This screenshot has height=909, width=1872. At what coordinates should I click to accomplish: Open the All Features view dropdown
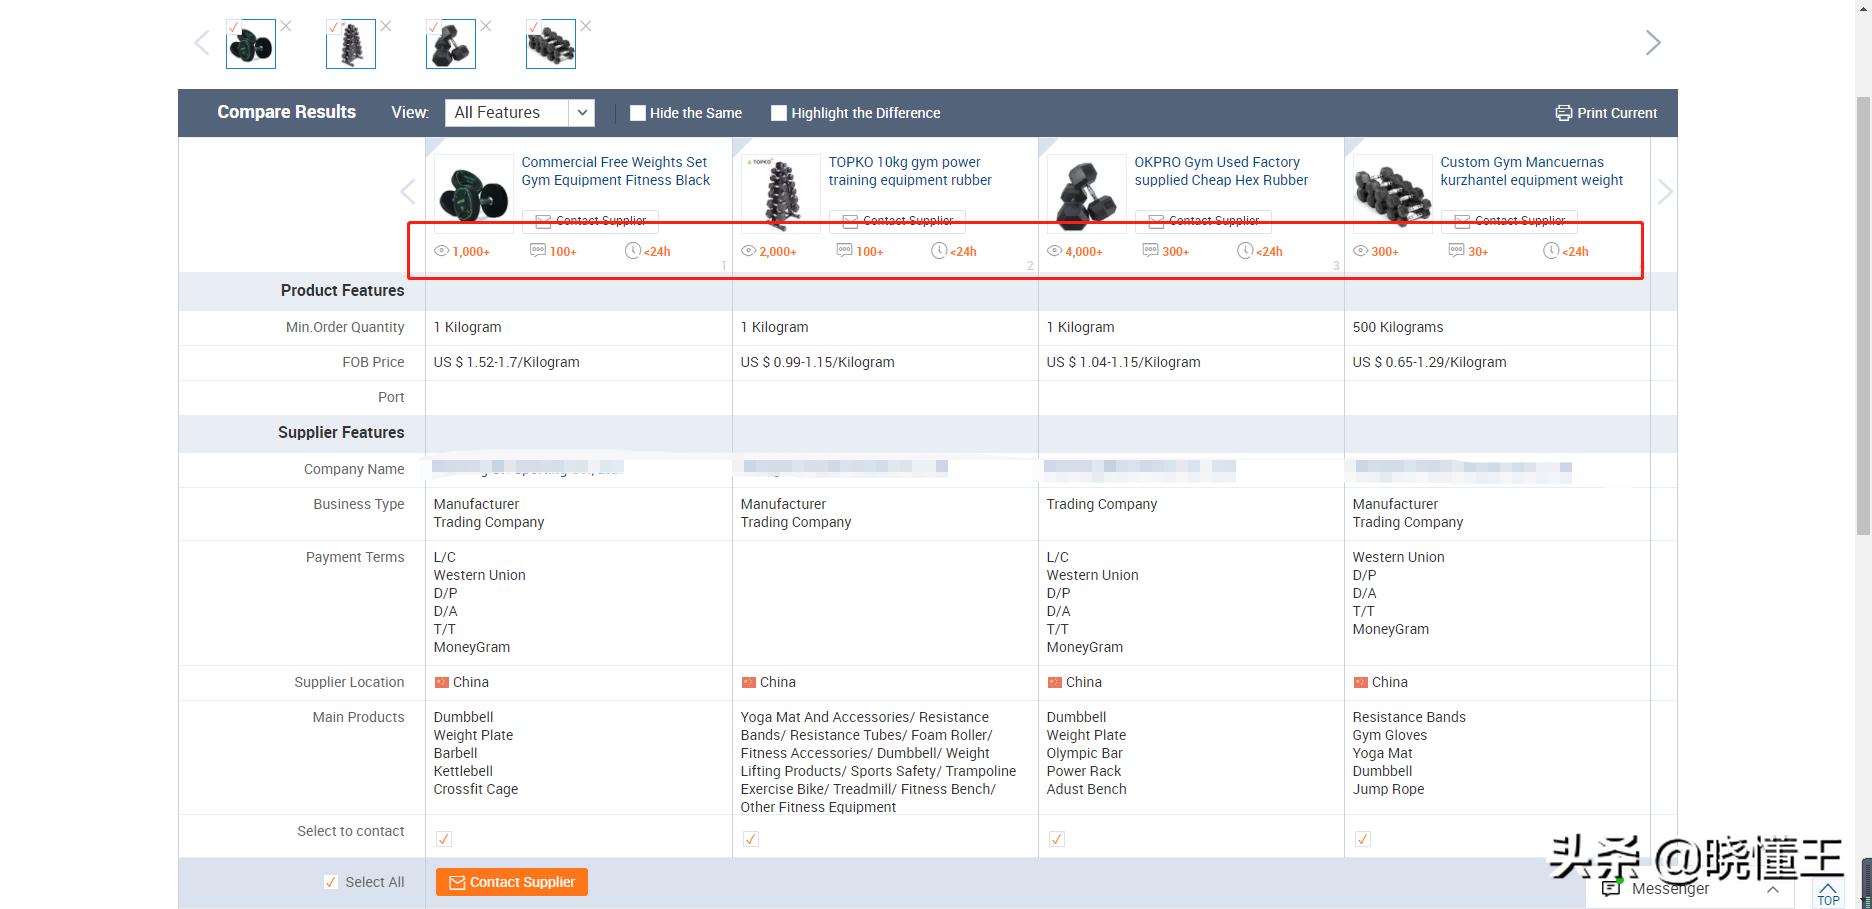tap(519, 113)
